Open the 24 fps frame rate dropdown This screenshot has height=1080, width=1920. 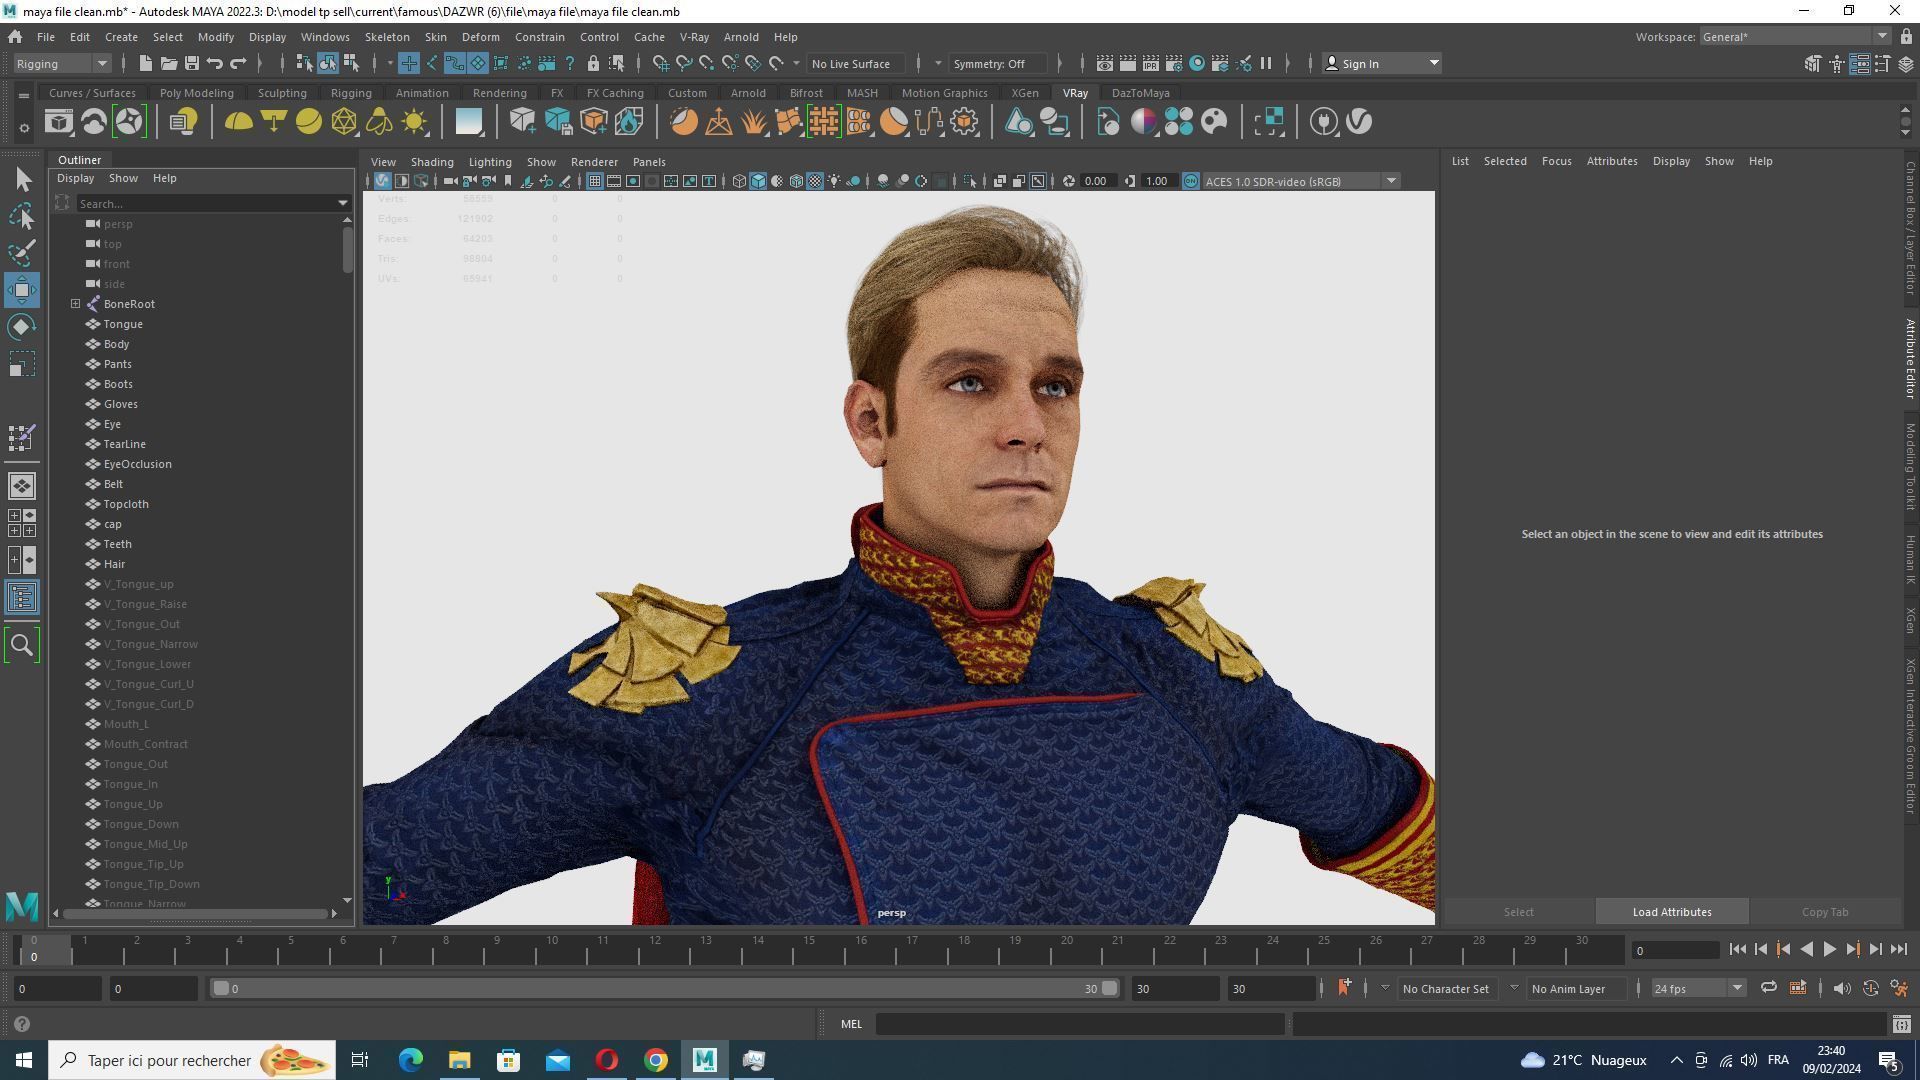pos(1698,988)
